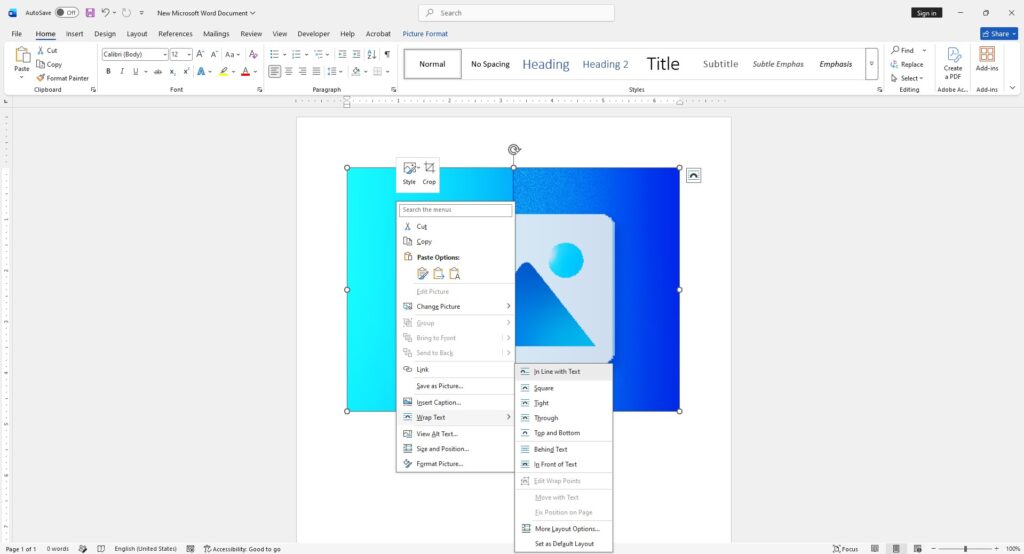The height and width of the screenshot is (554, 1024).
Task: Toggle Focus mode in status bar
Action: tap(846, 549)
